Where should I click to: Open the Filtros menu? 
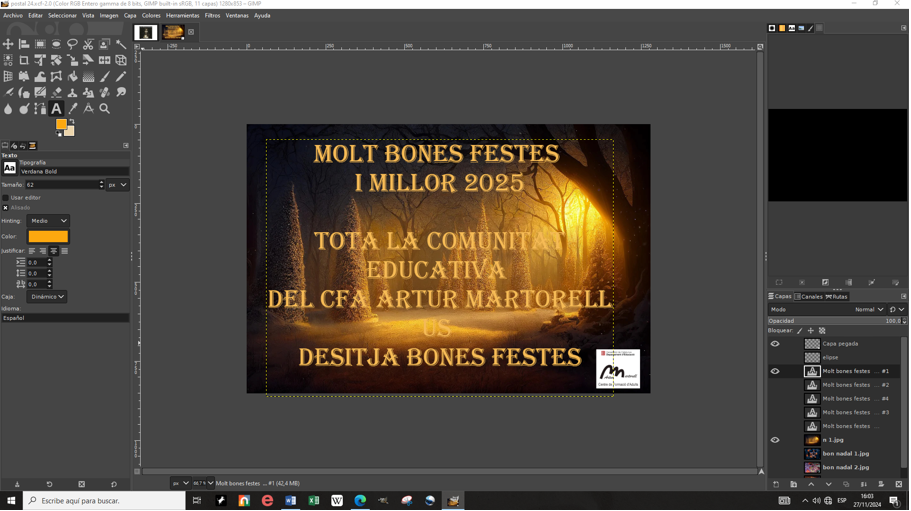212,16
